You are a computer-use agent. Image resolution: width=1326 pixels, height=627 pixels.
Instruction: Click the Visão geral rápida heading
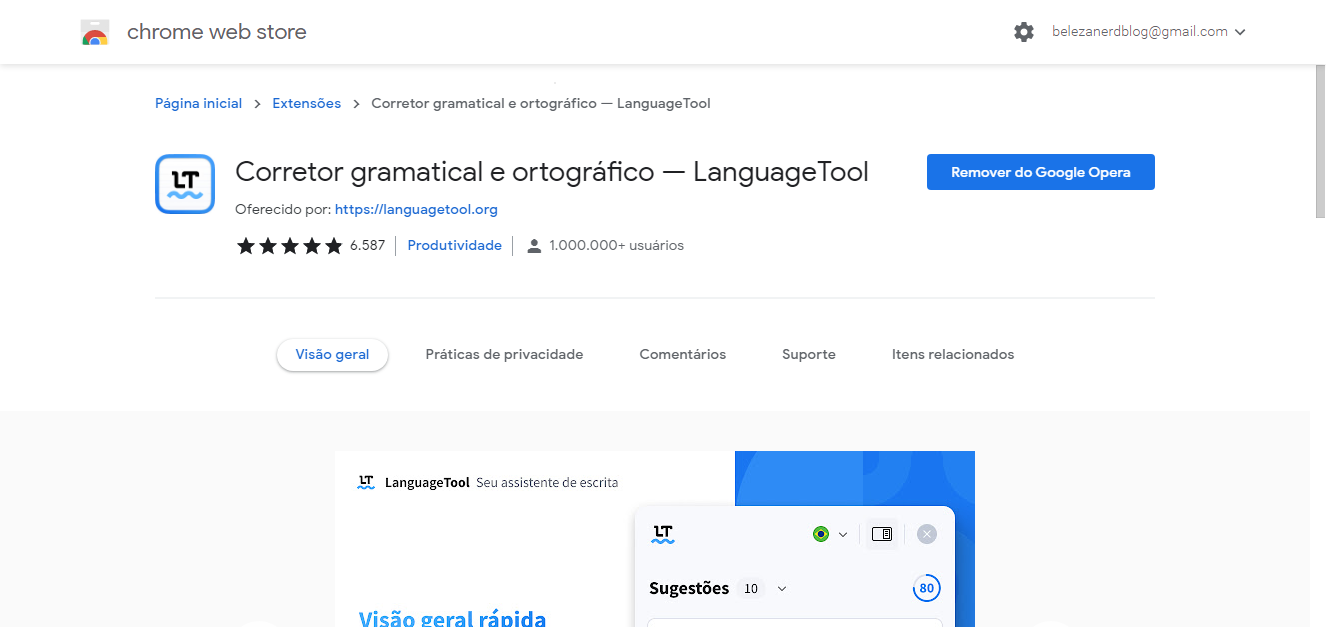click(x=452, y=617)
